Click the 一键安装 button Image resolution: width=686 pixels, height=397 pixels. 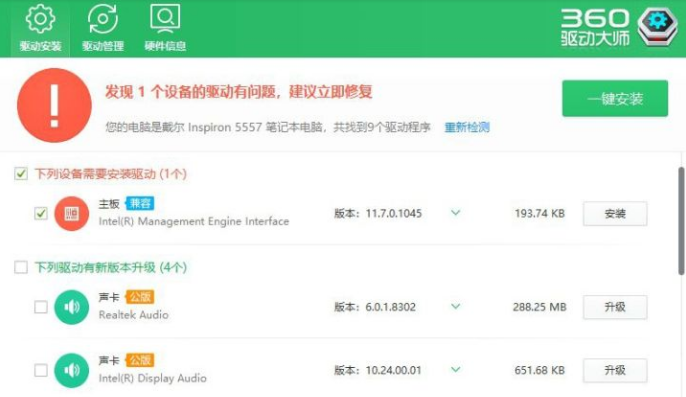pos(615,98)
